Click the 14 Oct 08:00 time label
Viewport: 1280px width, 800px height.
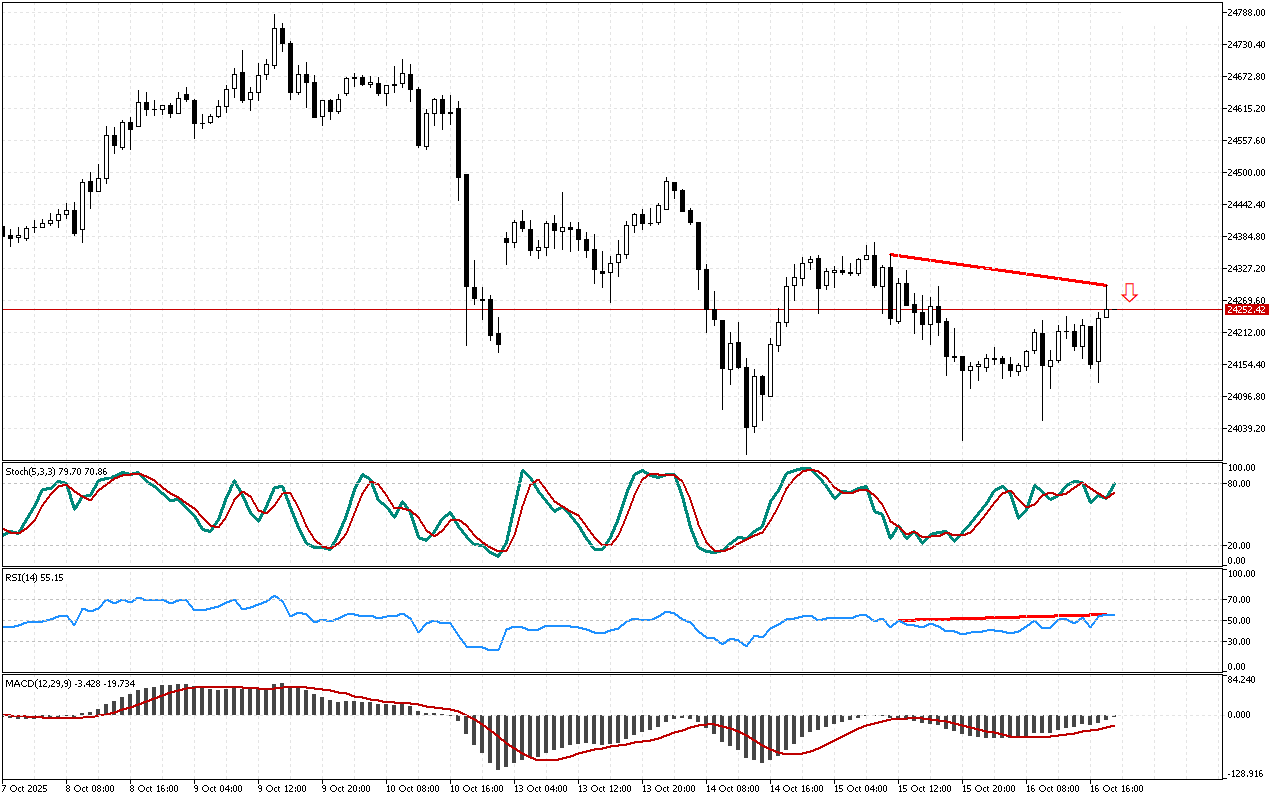(x=731, y=788)
